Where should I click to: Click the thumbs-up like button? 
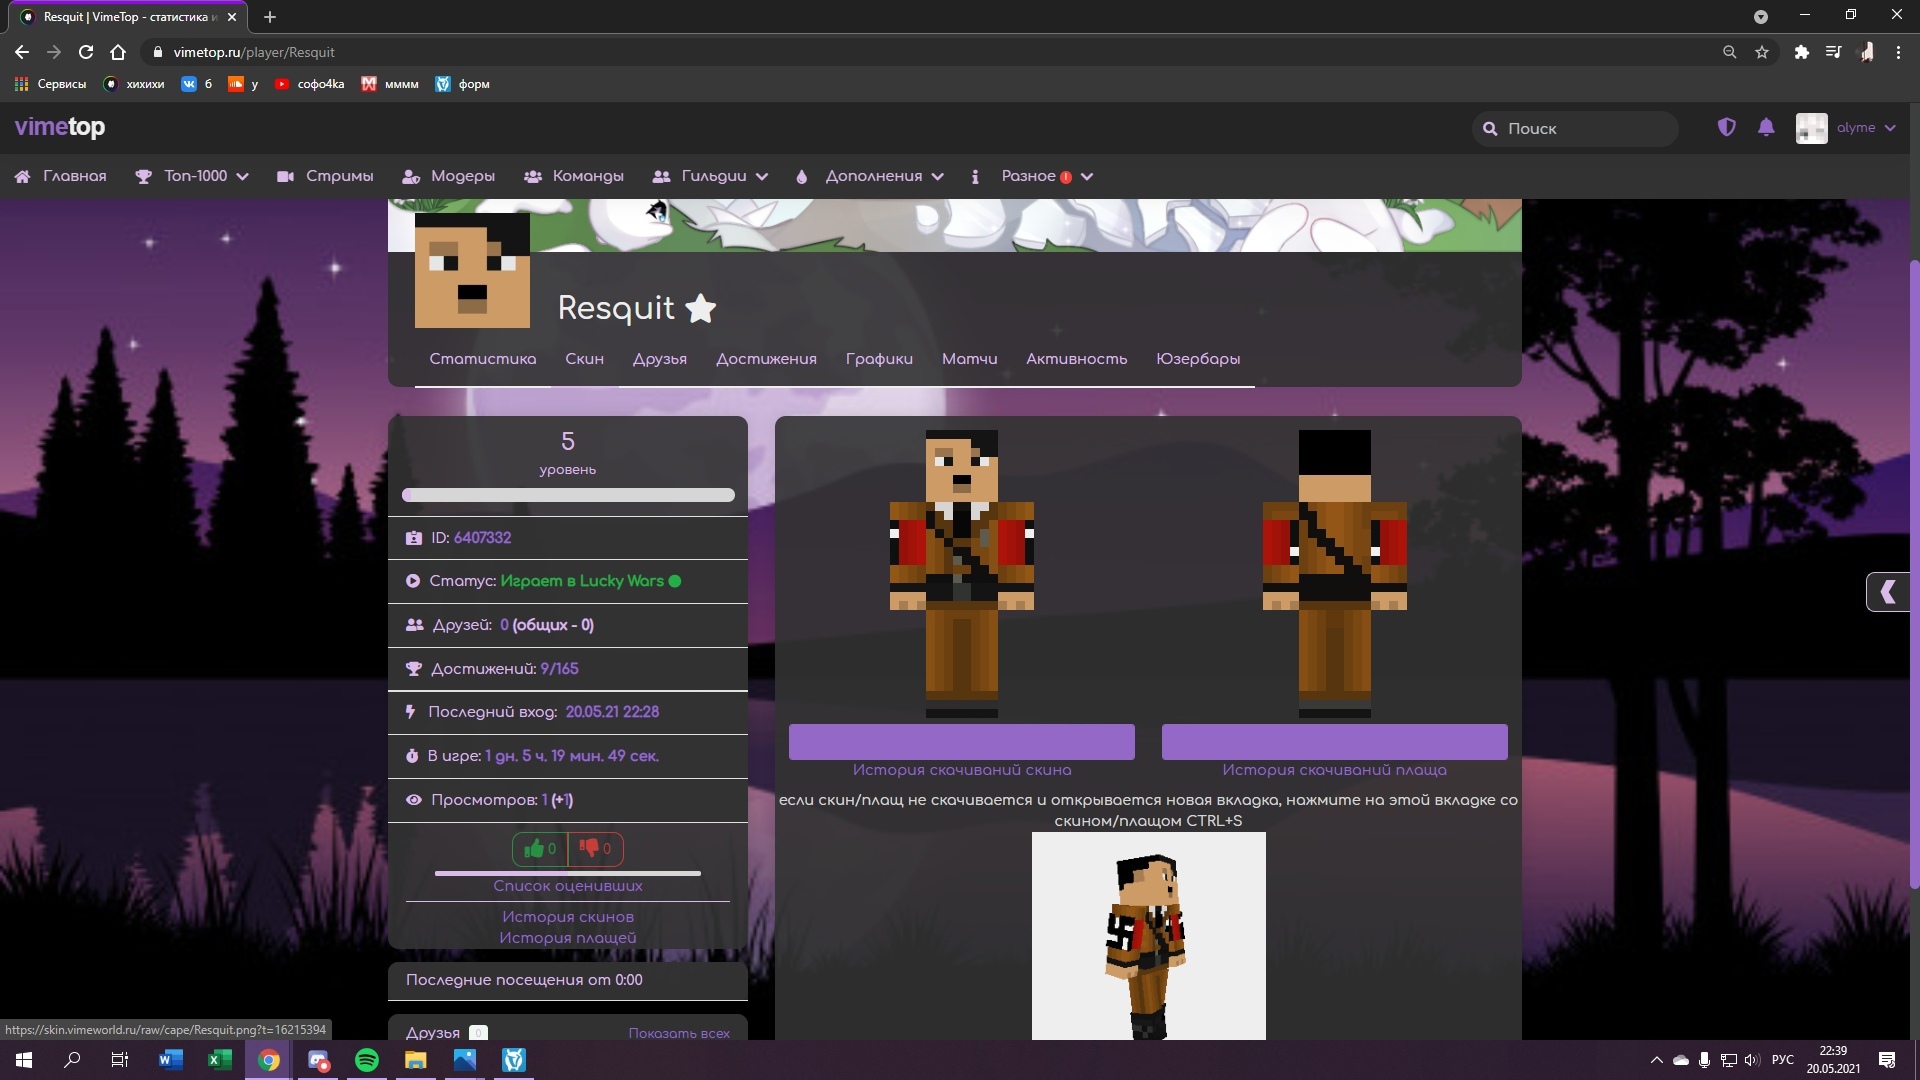click(540, 849)
